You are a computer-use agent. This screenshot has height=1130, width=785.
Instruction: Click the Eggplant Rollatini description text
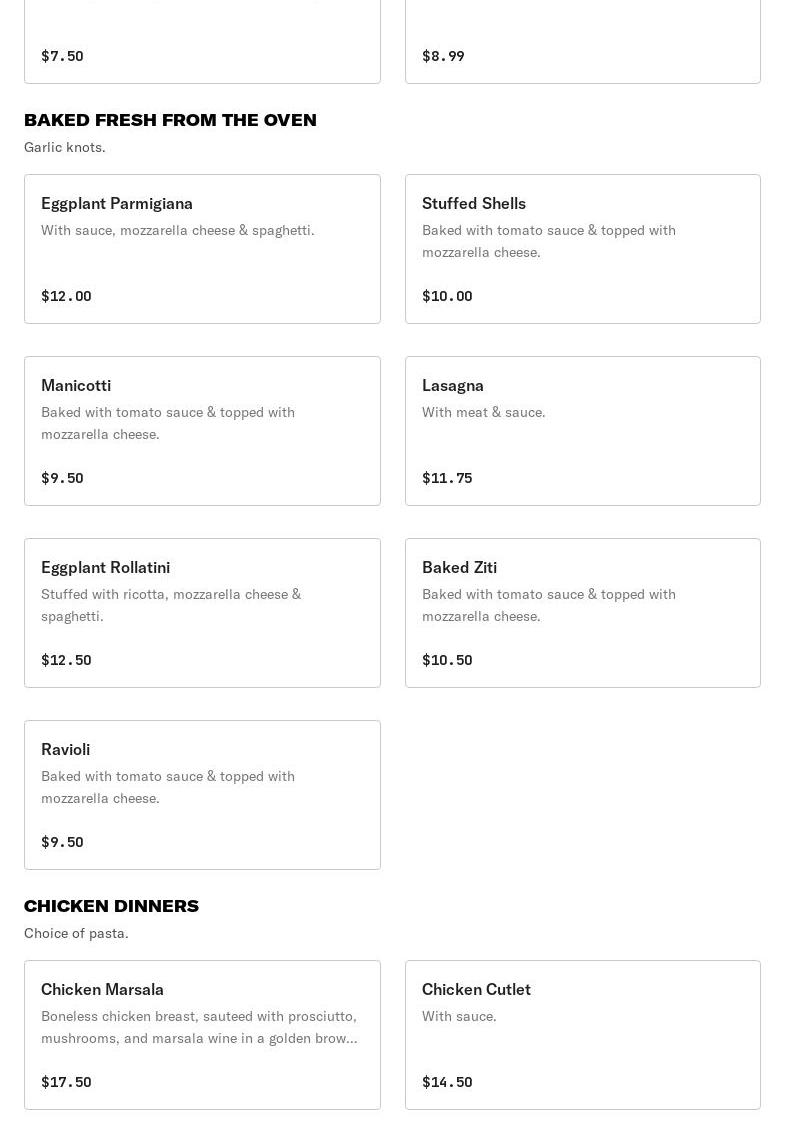tap(171, 605)
